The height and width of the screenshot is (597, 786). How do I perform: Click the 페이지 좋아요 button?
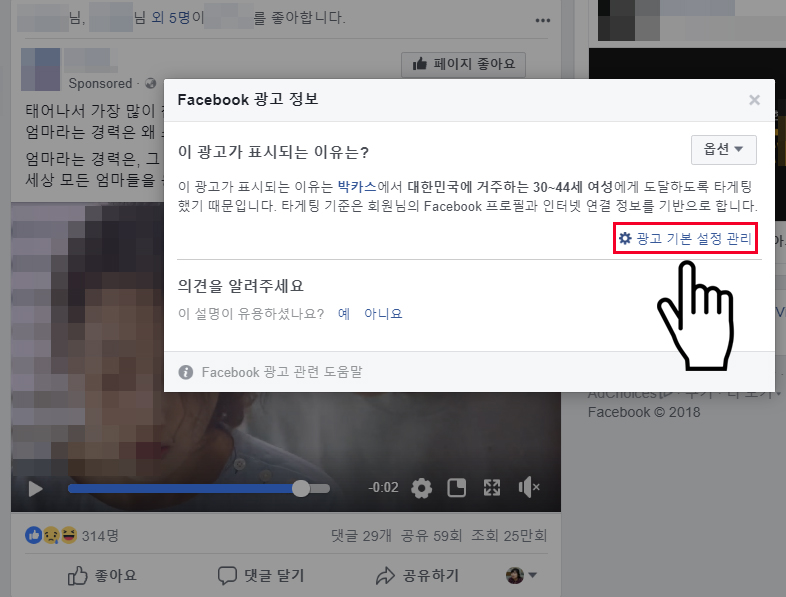pos(464,65)
